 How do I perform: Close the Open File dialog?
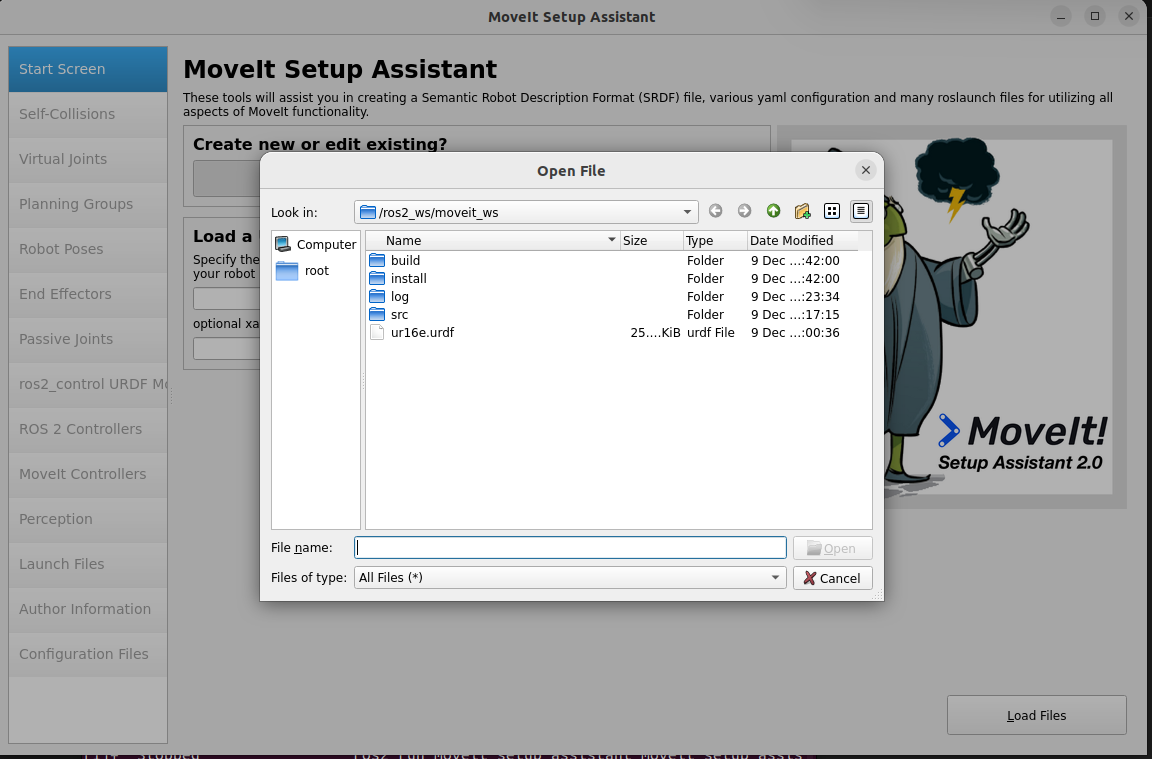point(866,170)
